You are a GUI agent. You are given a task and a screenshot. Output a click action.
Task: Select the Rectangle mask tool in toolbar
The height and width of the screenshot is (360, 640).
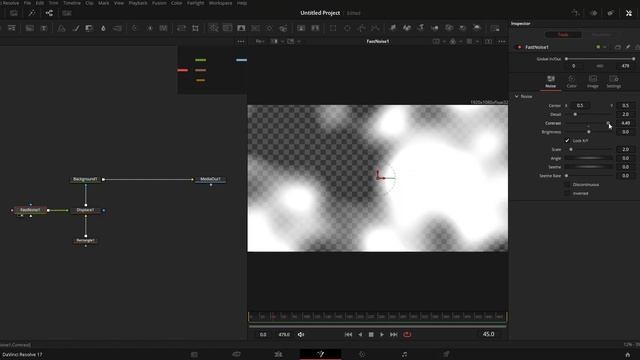coord(333,28)
